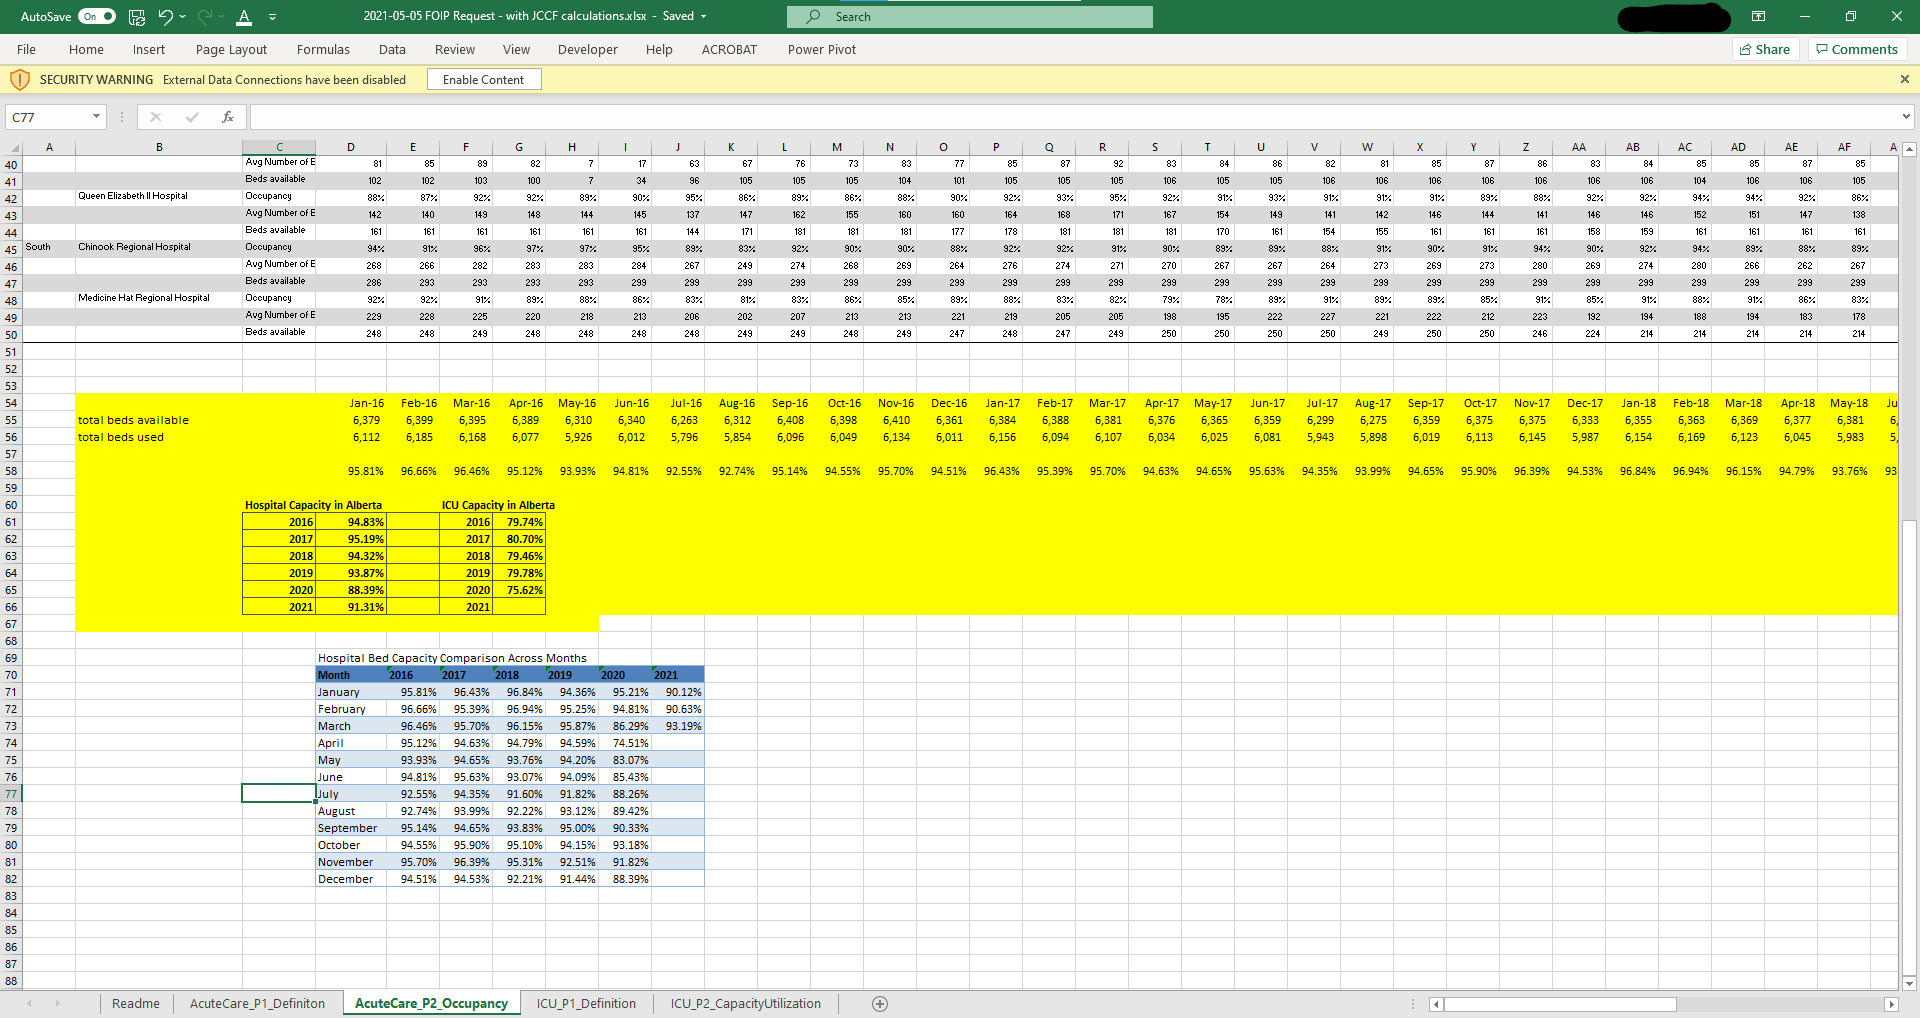Expand the Undo history dropdown arrow
This screenshot has height=1018, width=1920.
pos(182,17)
